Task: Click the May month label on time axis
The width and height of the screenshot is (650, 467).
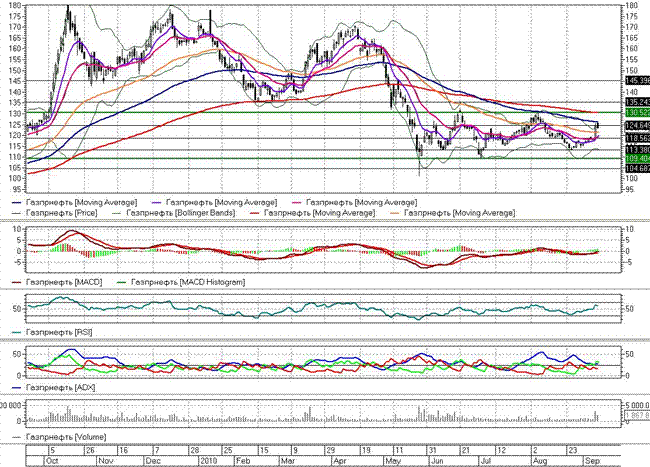Action: point(393,461)
